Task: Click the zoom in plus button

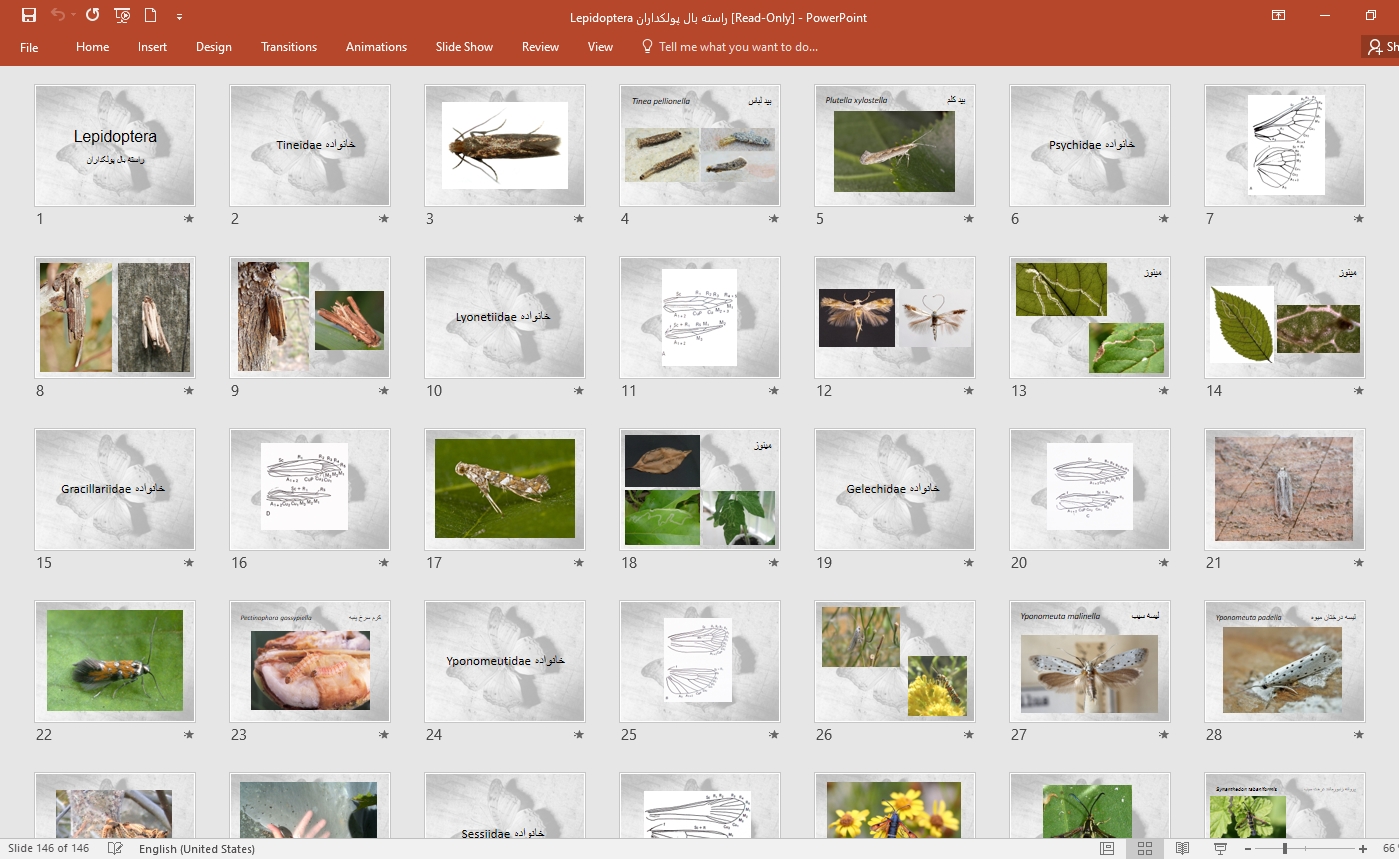Action: [1362, 848]
